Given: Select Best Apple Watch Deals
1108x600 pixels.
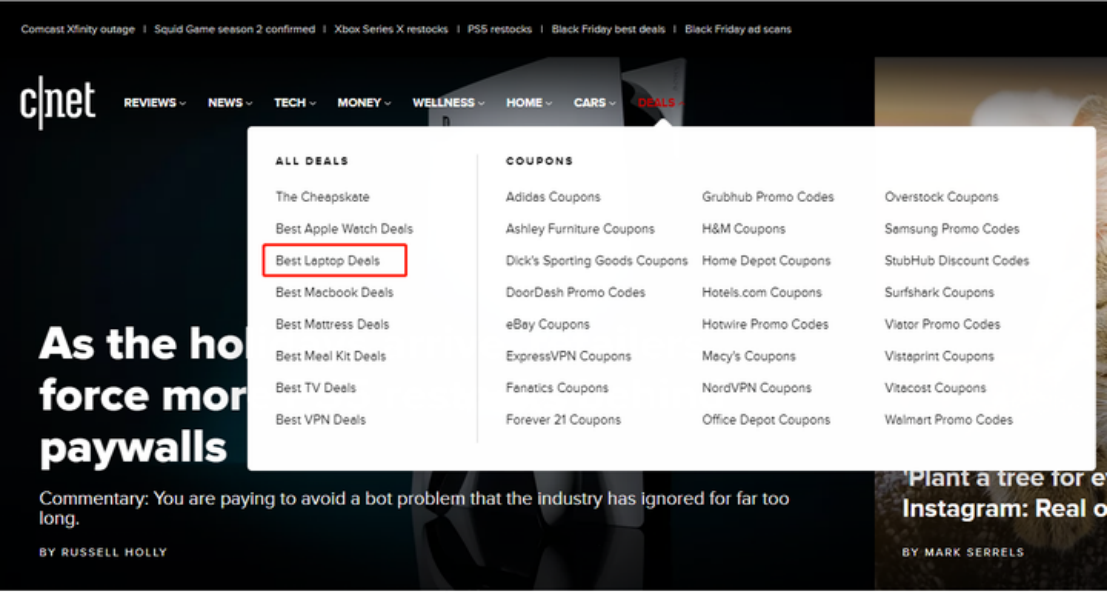Looking at the screenshot, I should point(344,229).
